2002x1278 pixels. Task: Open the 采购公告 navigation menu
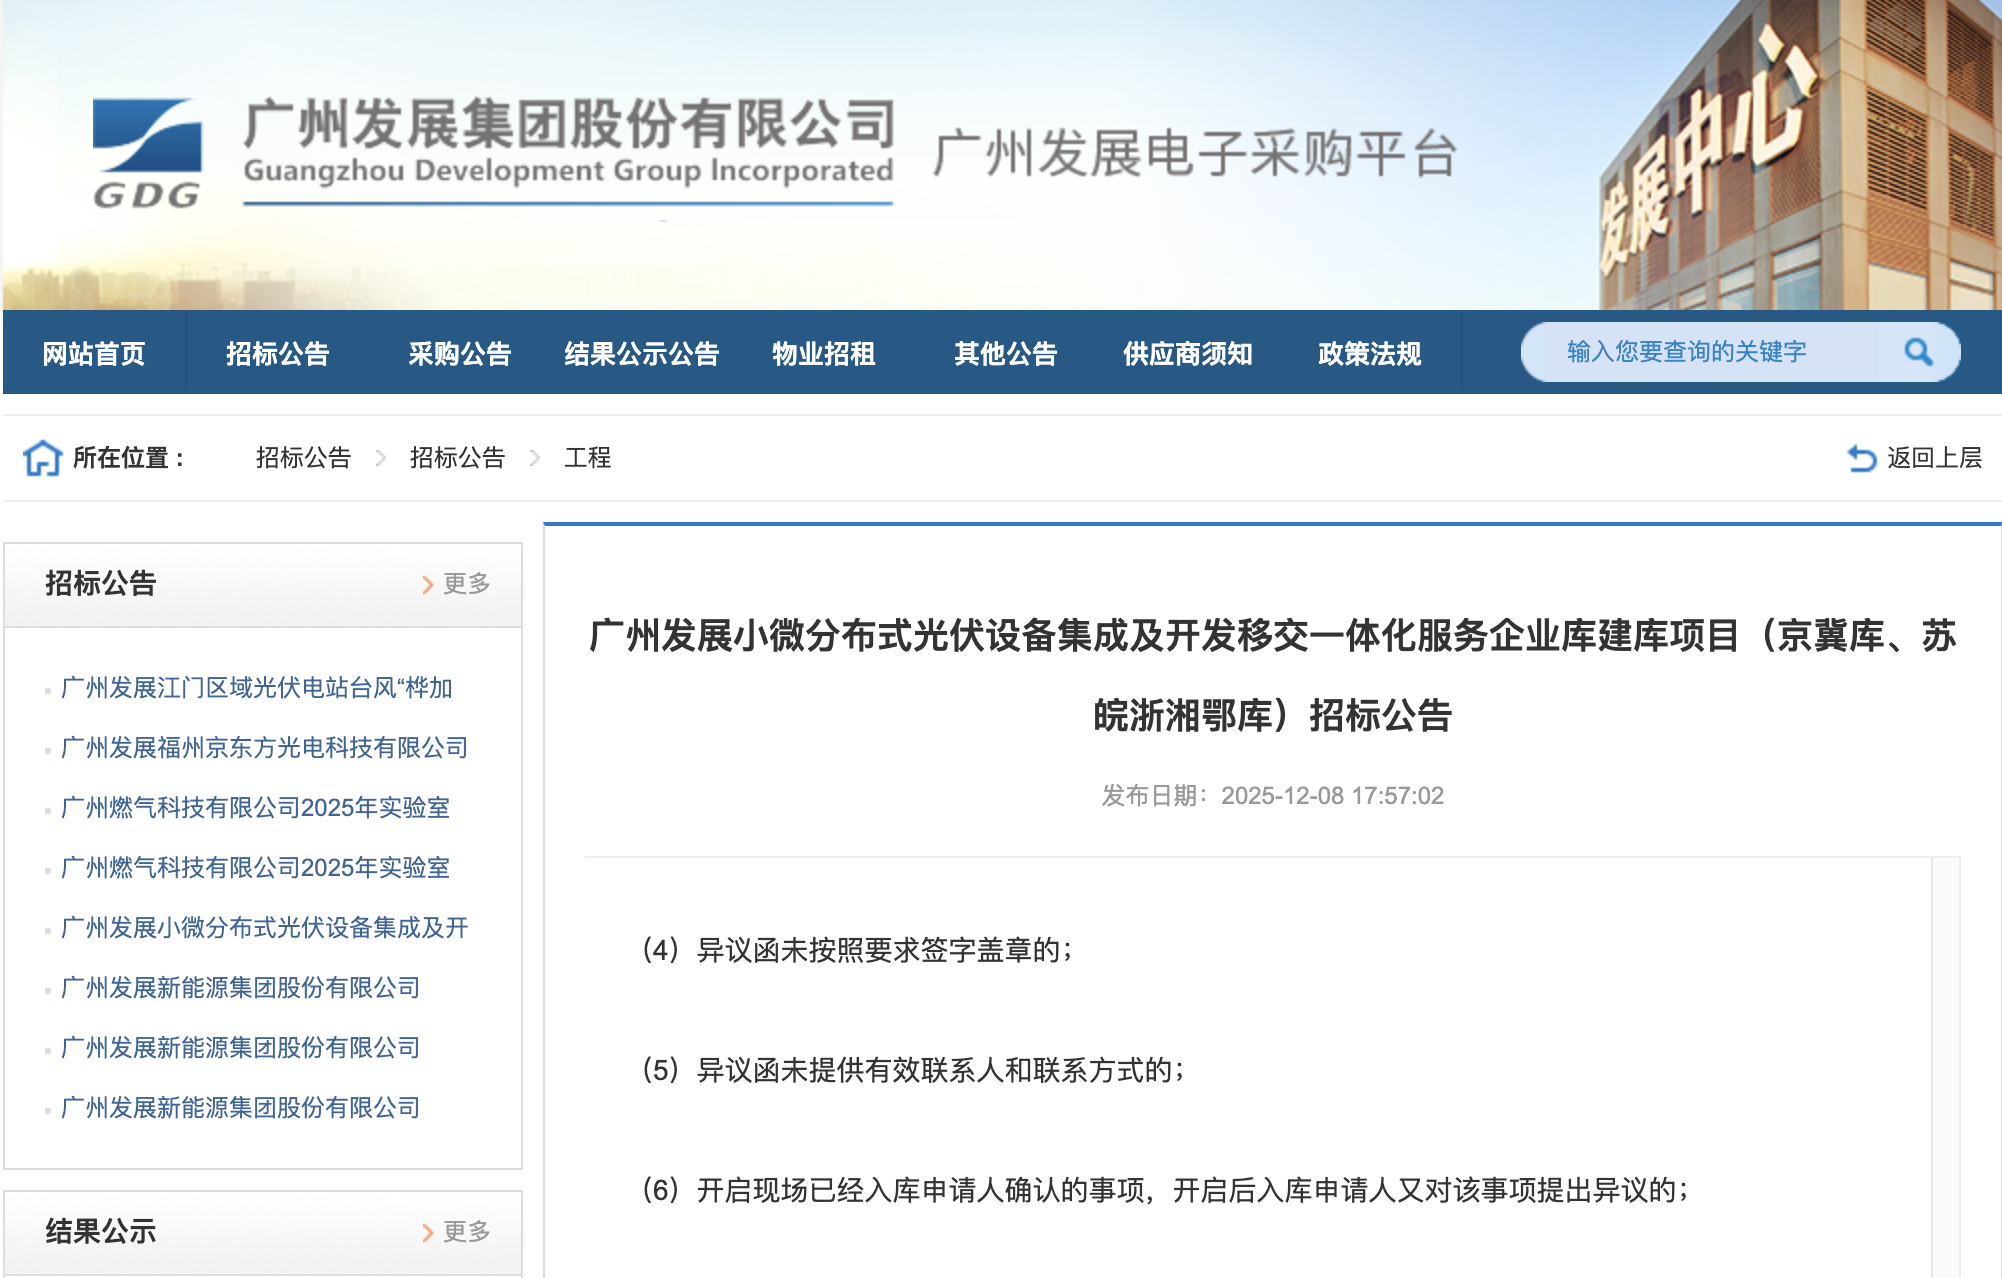point(460,352)
